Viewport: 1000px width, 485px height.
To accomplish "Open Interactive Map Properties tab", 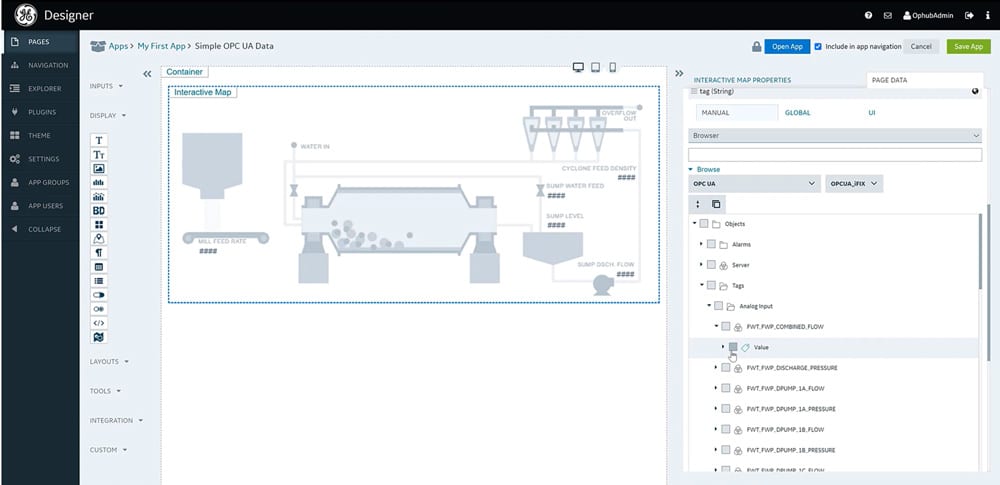I will coord(742,80).
